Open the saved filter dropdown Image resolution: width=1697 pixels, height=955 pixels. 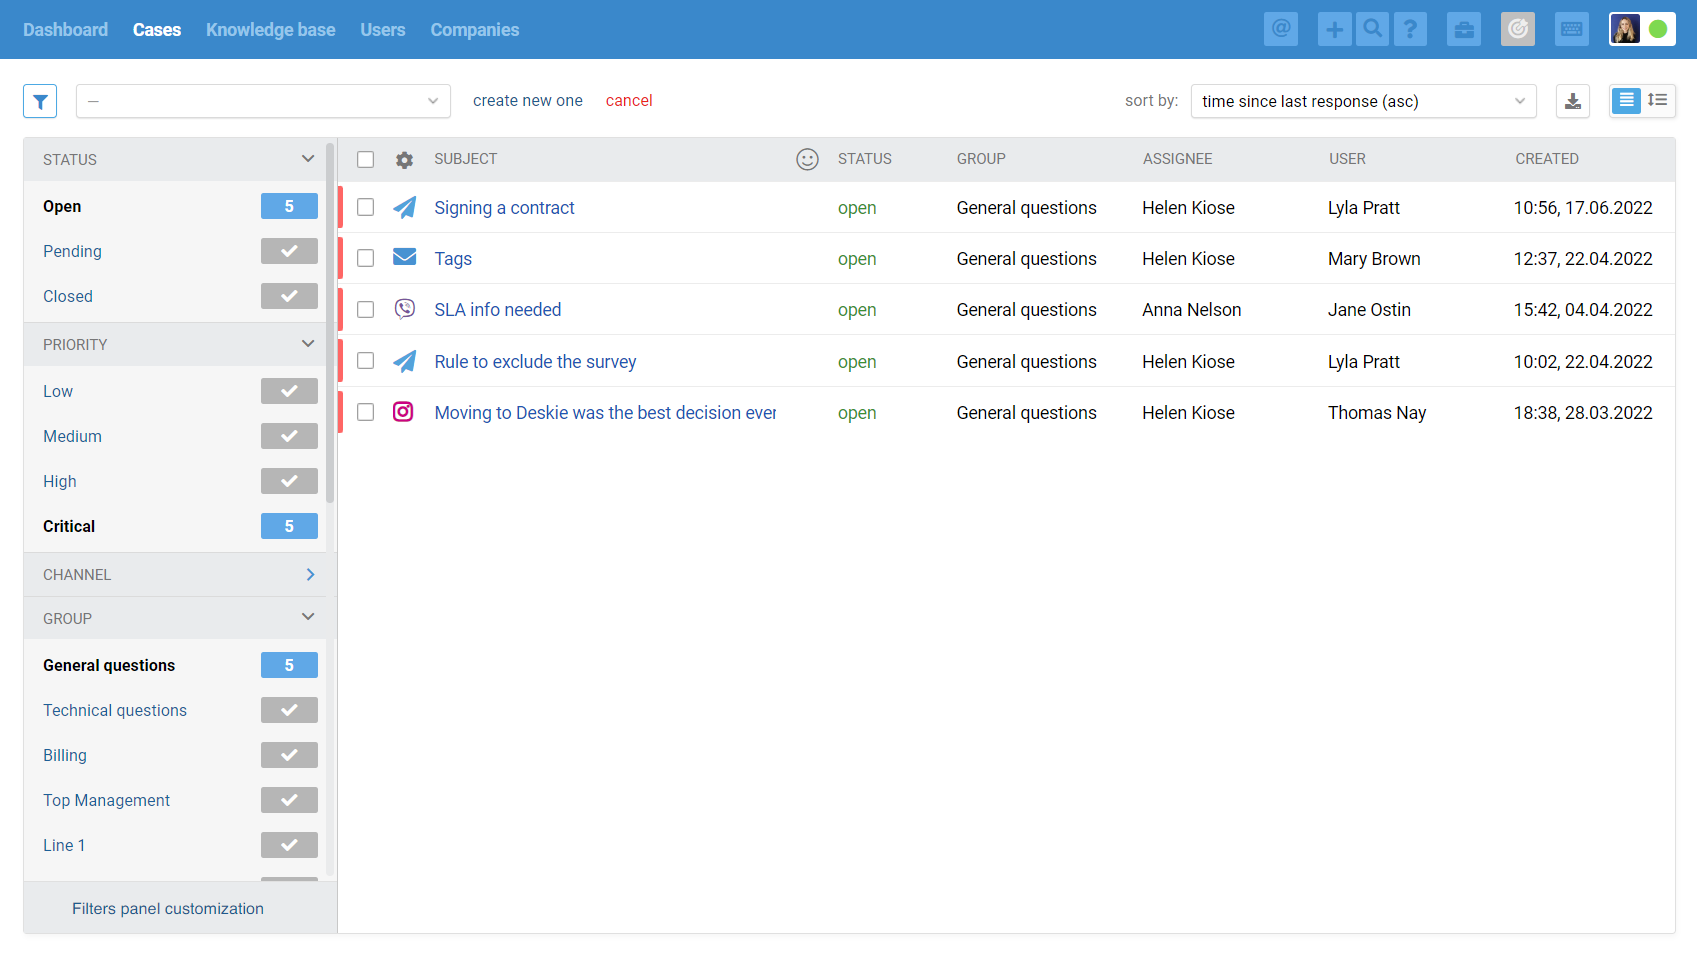263,101
